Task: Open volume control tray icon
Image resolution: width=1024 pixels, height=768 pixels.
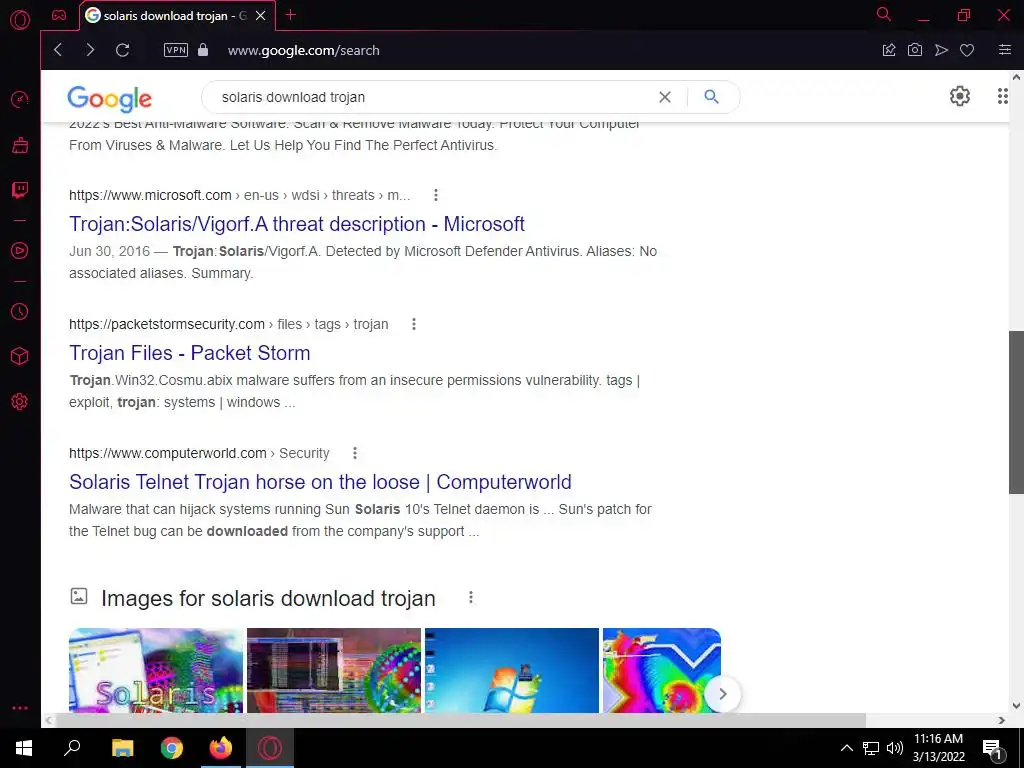Action: [895, 748]
